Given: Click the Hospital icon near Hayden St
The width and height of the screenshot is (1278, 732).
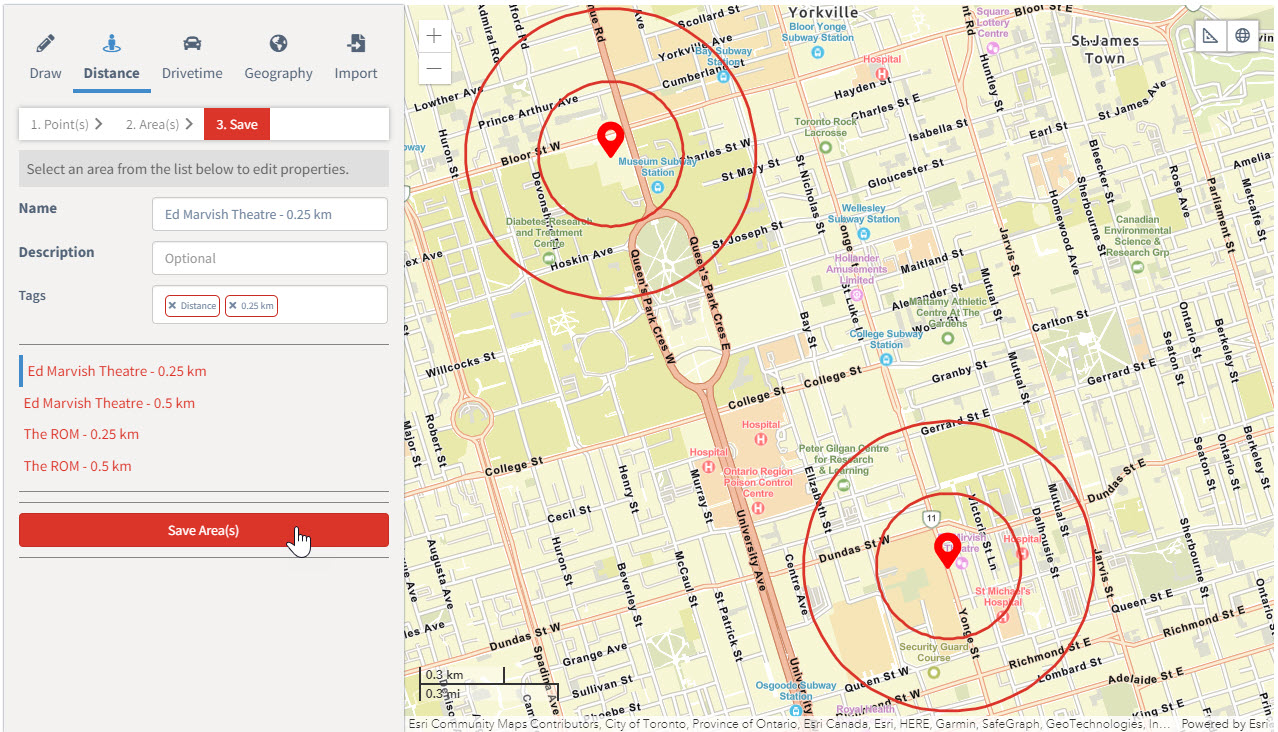Looking at the screenshot, I should click(x=881, y=74).
